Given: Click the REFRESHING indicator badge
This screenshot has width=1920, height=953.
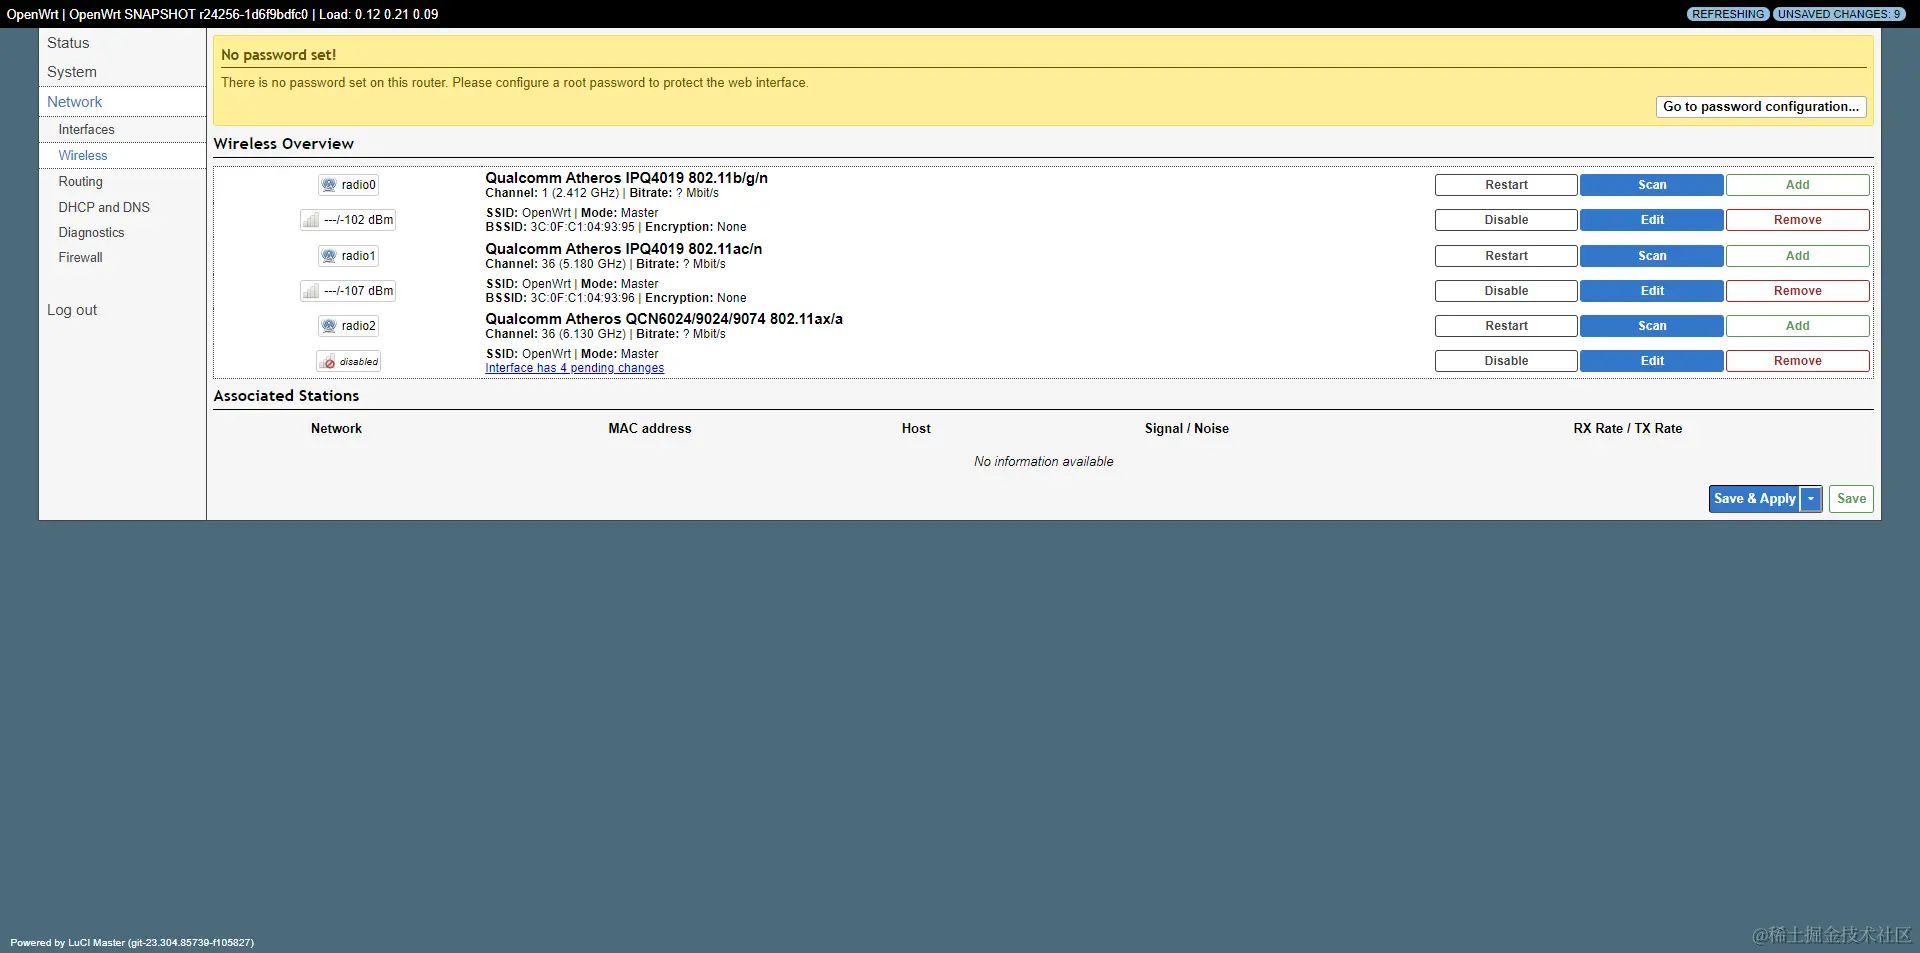Looking at the screenshot, I should [x=1728, y=14].
